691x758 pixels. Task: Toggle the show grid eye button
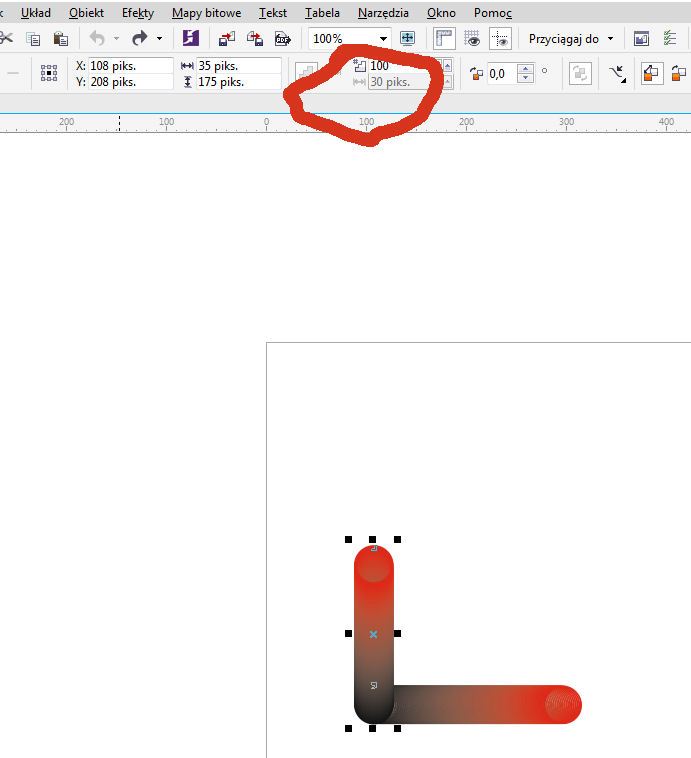[473, 39]
